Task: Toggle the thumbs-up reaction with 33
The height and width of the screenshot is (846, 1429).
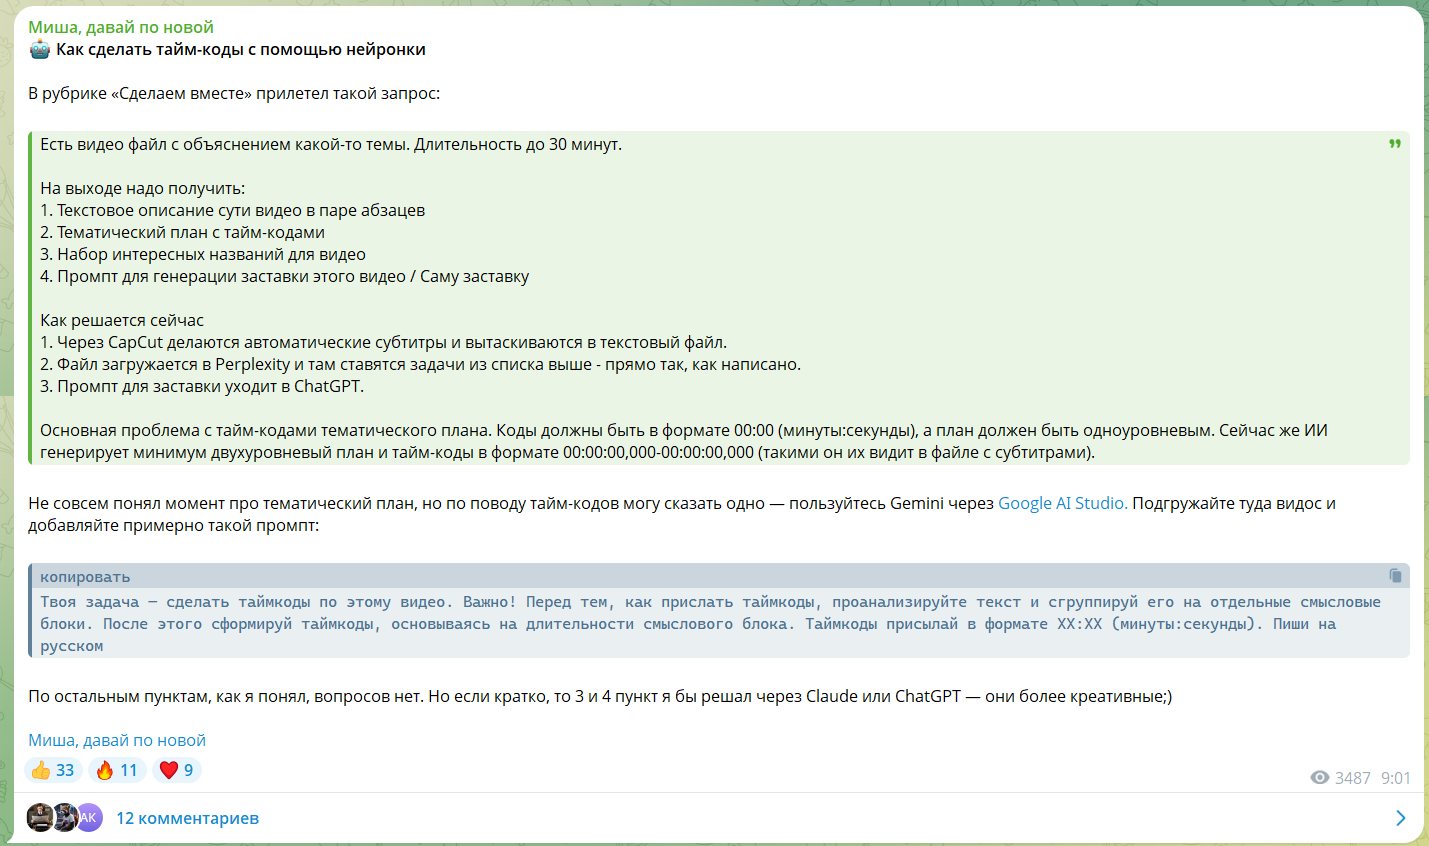Action: [x=53, y=770]
